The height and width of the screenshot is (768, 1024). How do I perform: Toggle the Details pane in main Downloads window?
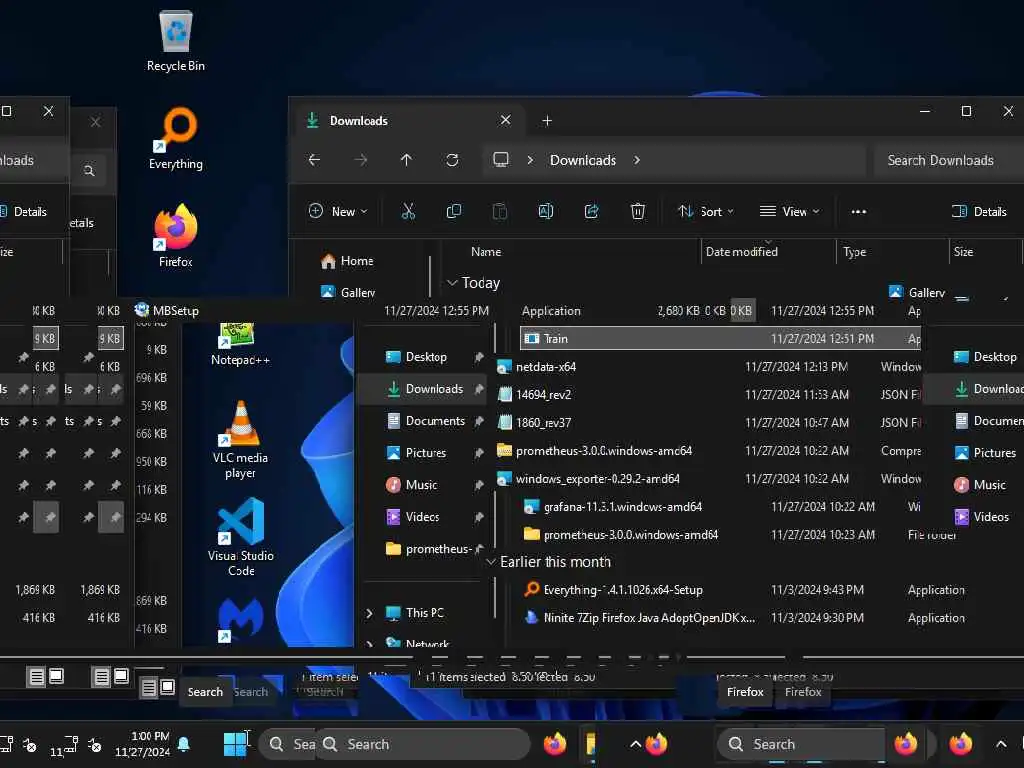(x=979, y=212)
